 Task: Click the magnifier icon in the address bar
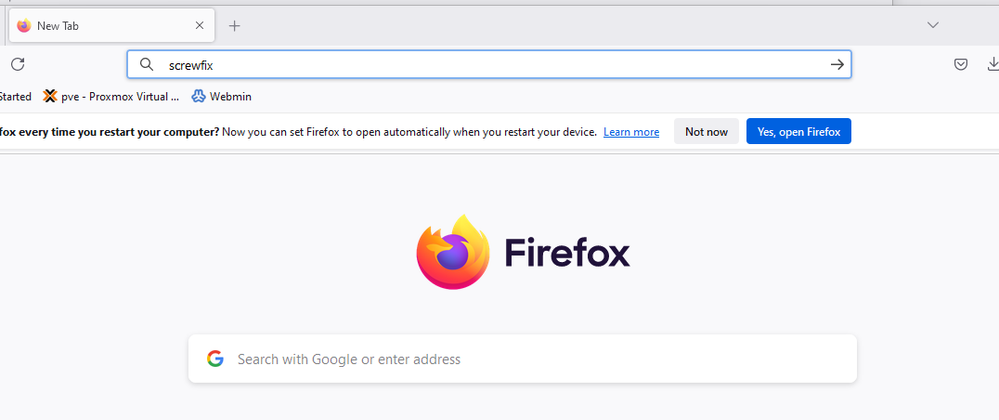(147, 65)
